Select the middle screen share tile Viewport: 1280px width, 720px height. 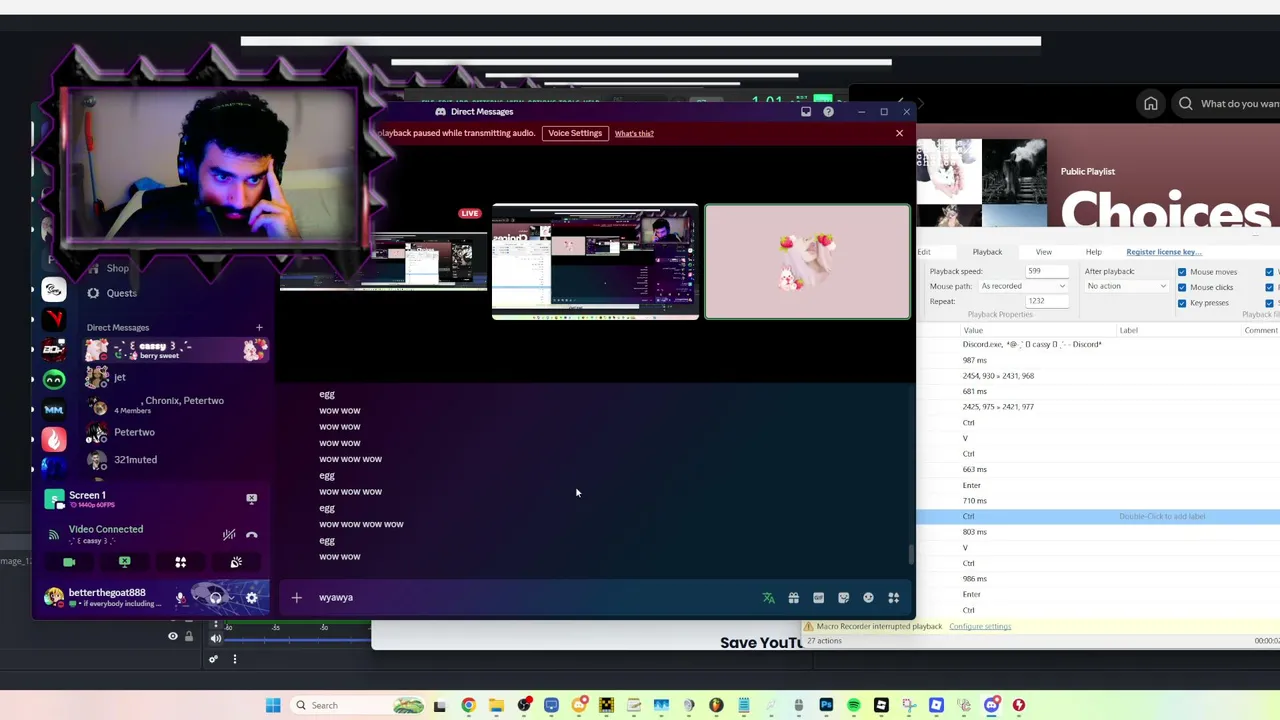(x=595, y=262)
